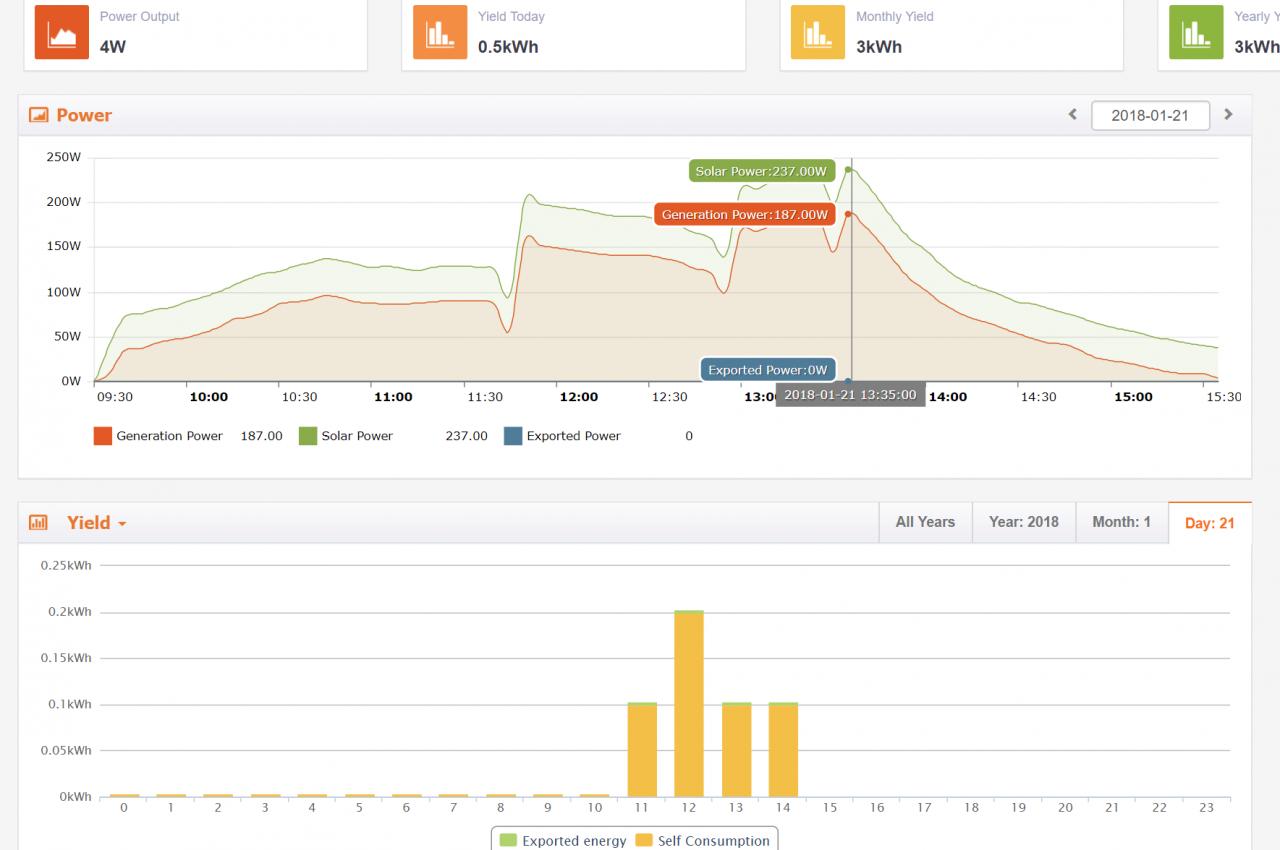Switch to the Month: 1 tab
Viewport: 1280px width, 850px height.
click(x=1121, y=522)
